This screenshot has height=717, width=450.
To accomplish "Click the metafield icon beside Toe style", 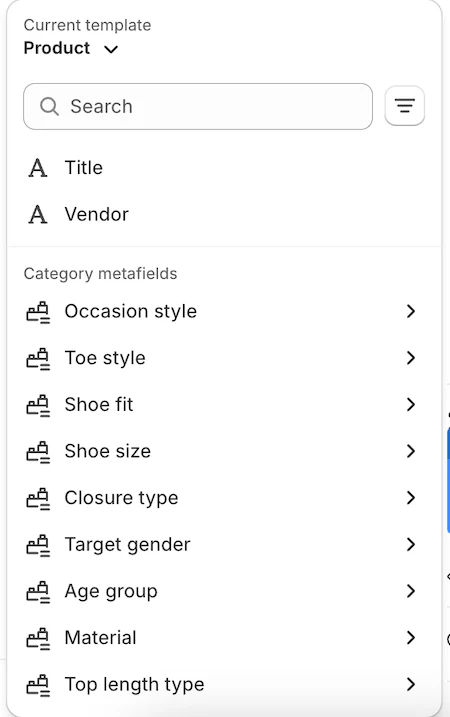I will pos(38,358).
